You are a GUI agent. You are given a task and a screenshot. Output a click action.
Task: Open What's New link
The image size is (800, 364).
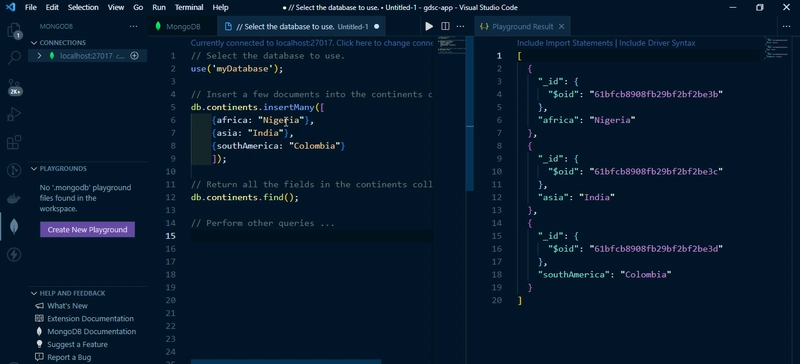point(67,306)
